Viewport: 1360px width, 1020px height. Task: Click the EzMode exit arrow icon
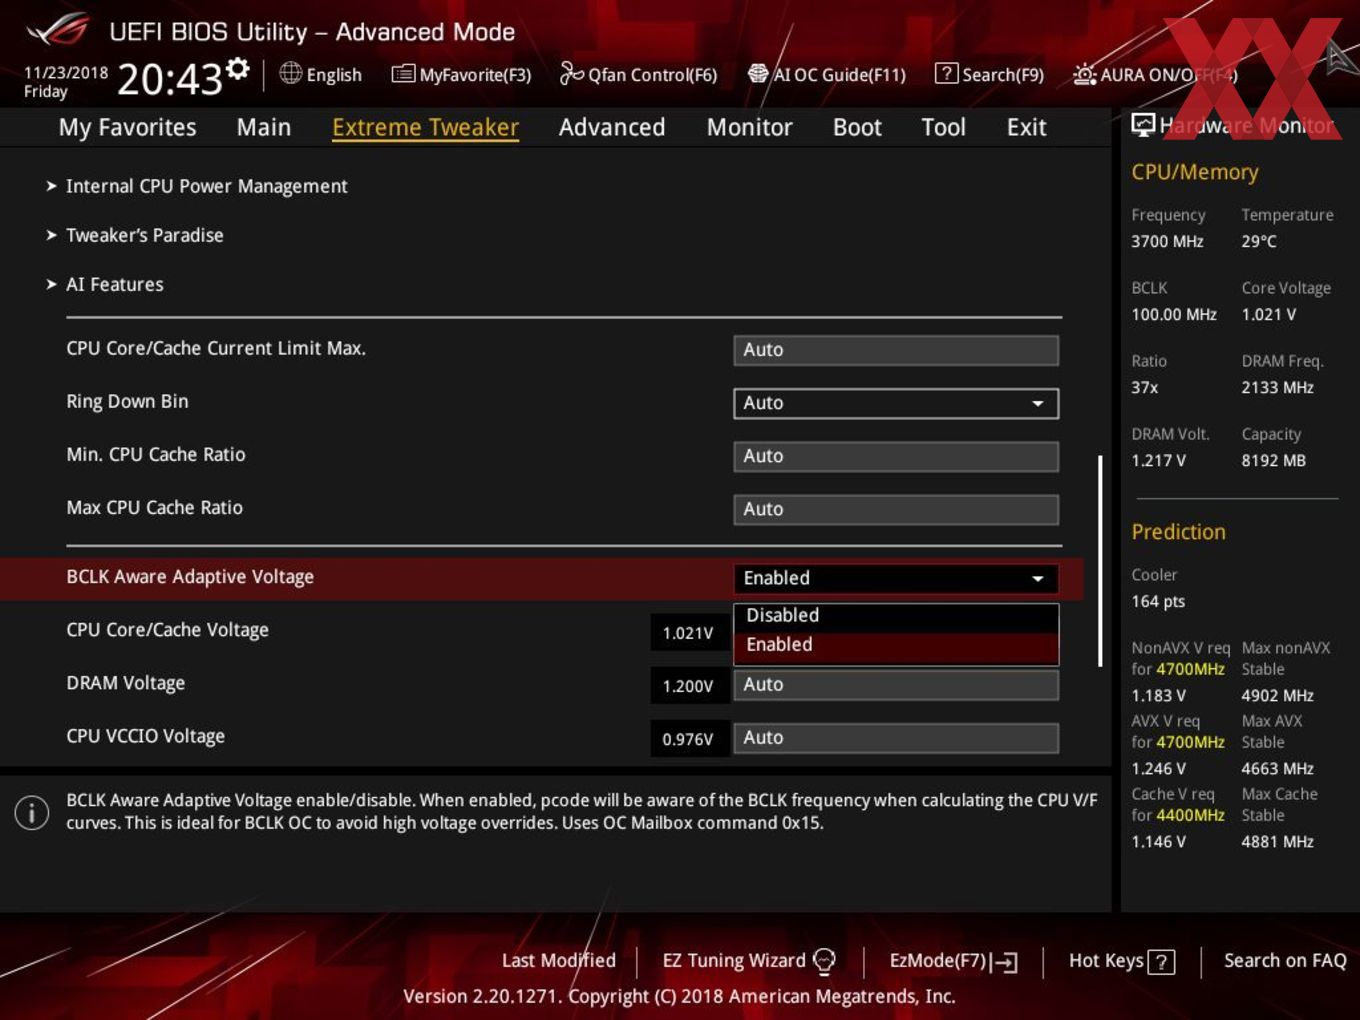(1005, 962)
